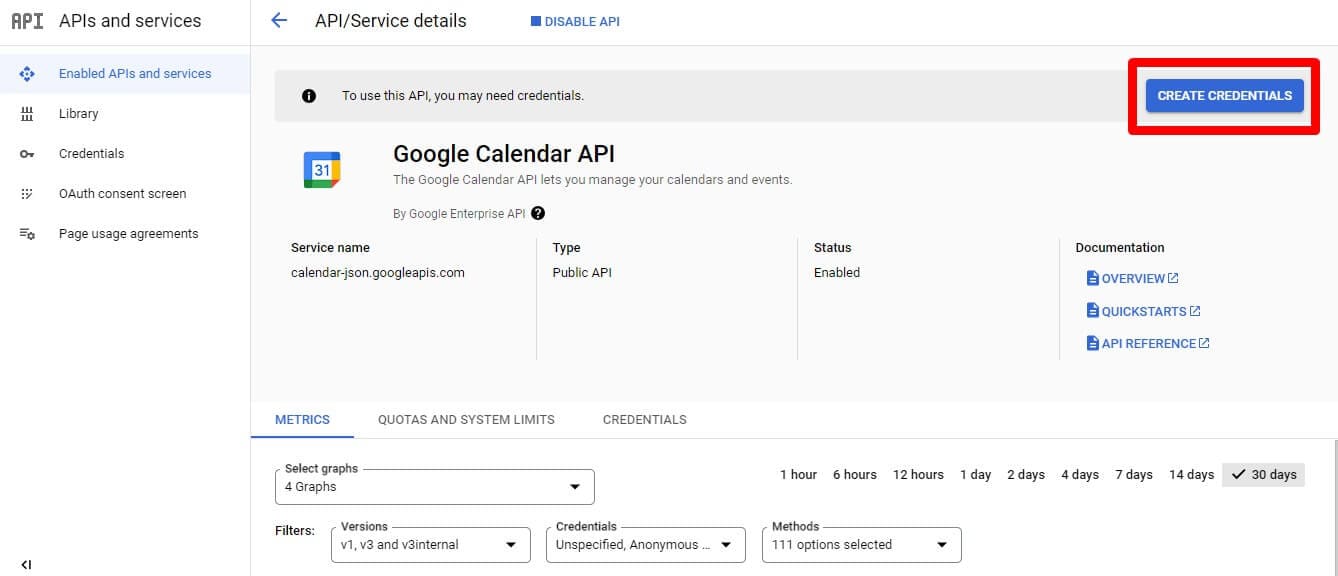Select the 1 day time range

pos(975,475)
